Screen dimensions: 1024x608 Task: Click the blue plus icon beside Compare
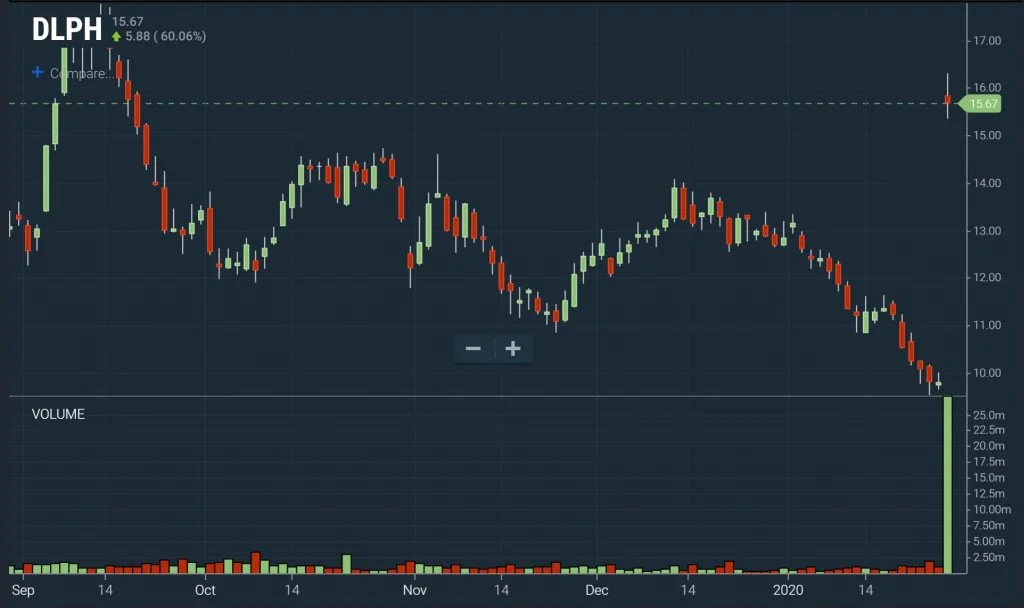pyautogui.click(x=38, y=72)
